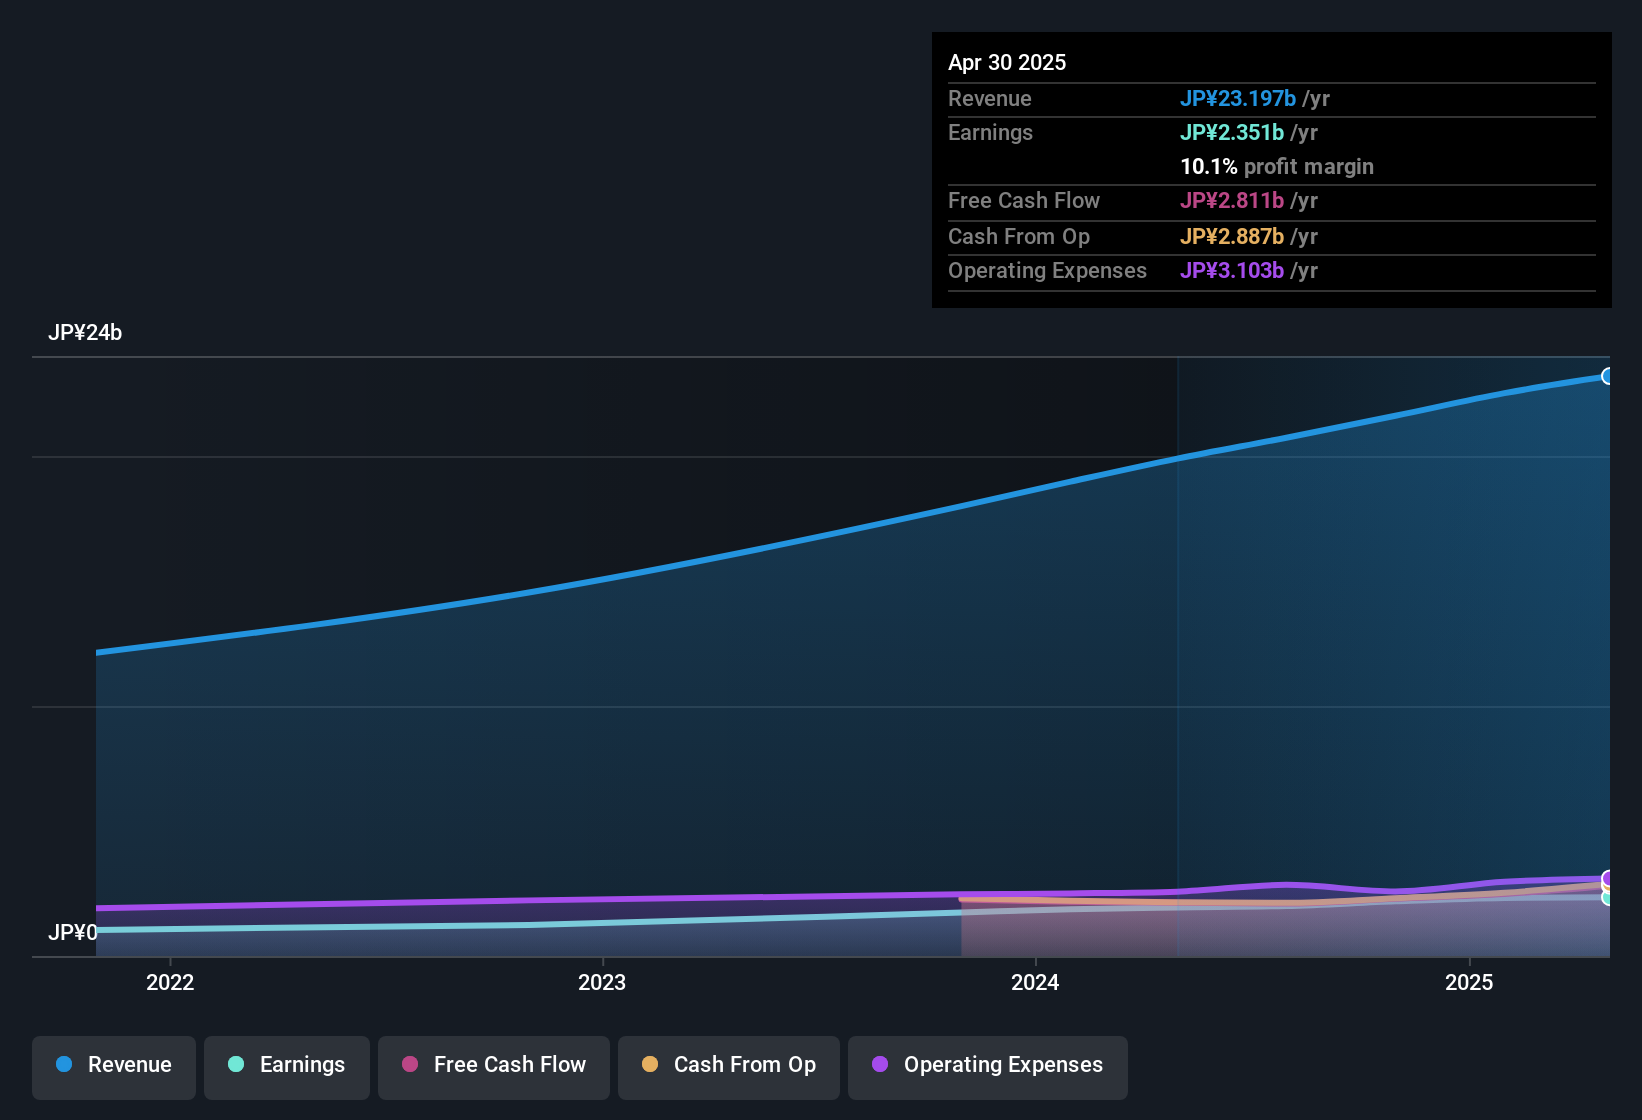Click the JP¥2.811b free cash flow value

[x=1232, y=200]
